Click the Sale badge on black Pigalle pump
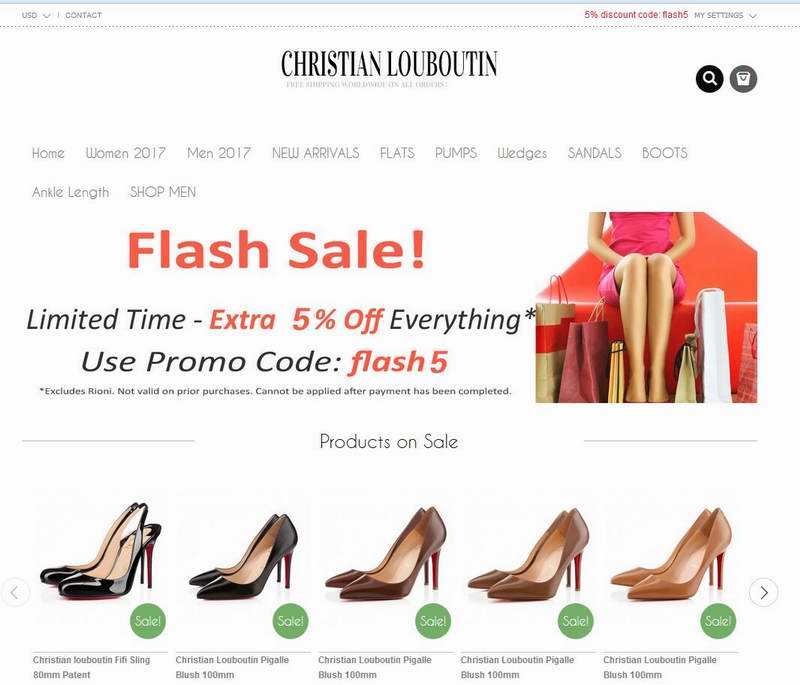This screenshot has width=800, height=685. coord(291,621)
